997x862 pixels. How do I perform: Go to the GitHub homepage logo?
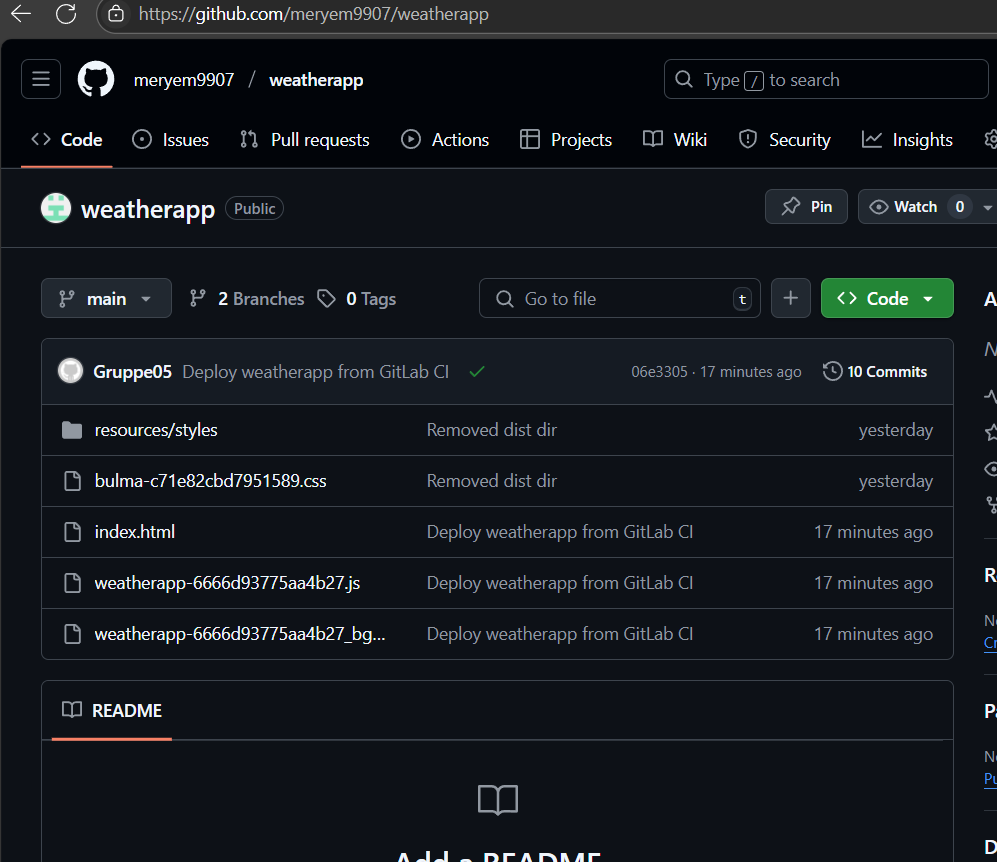pos(96,79)
